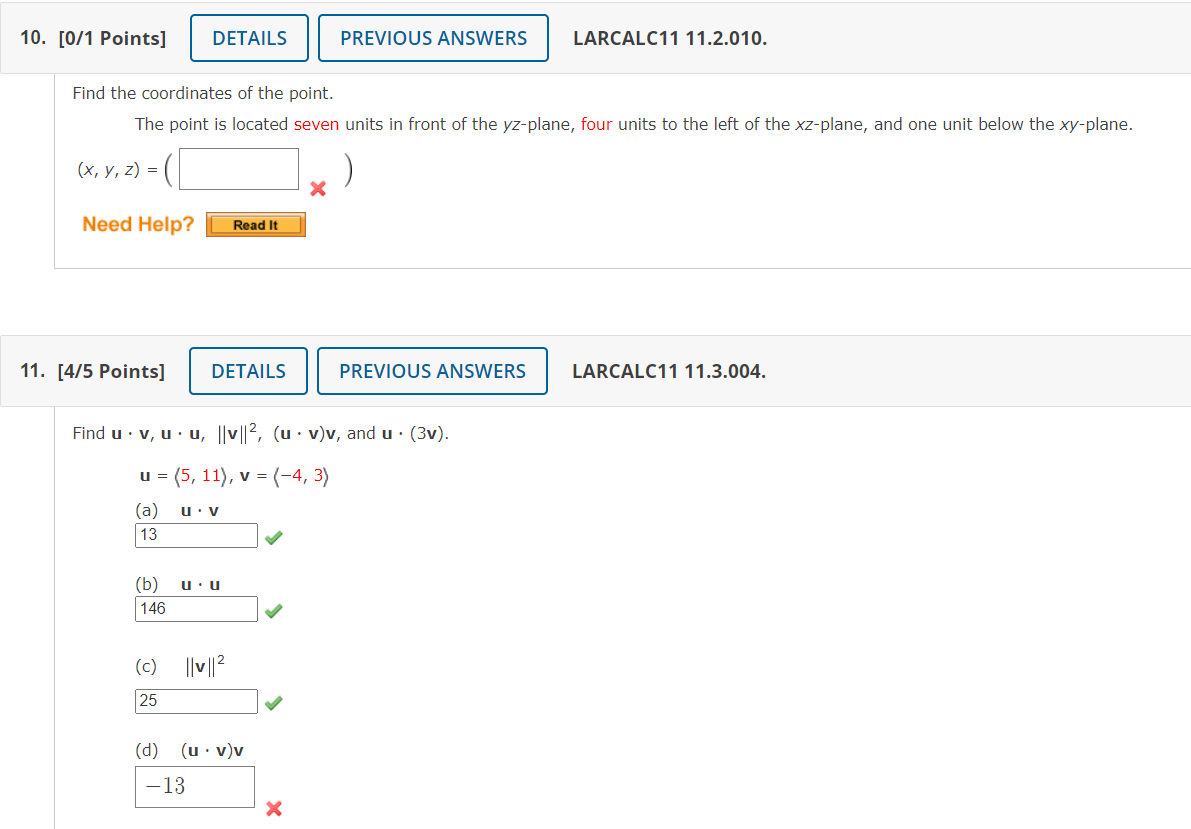Click the red X beside the coordinate answer
This screenshot has height=829, width=1191.
(316, 188)
